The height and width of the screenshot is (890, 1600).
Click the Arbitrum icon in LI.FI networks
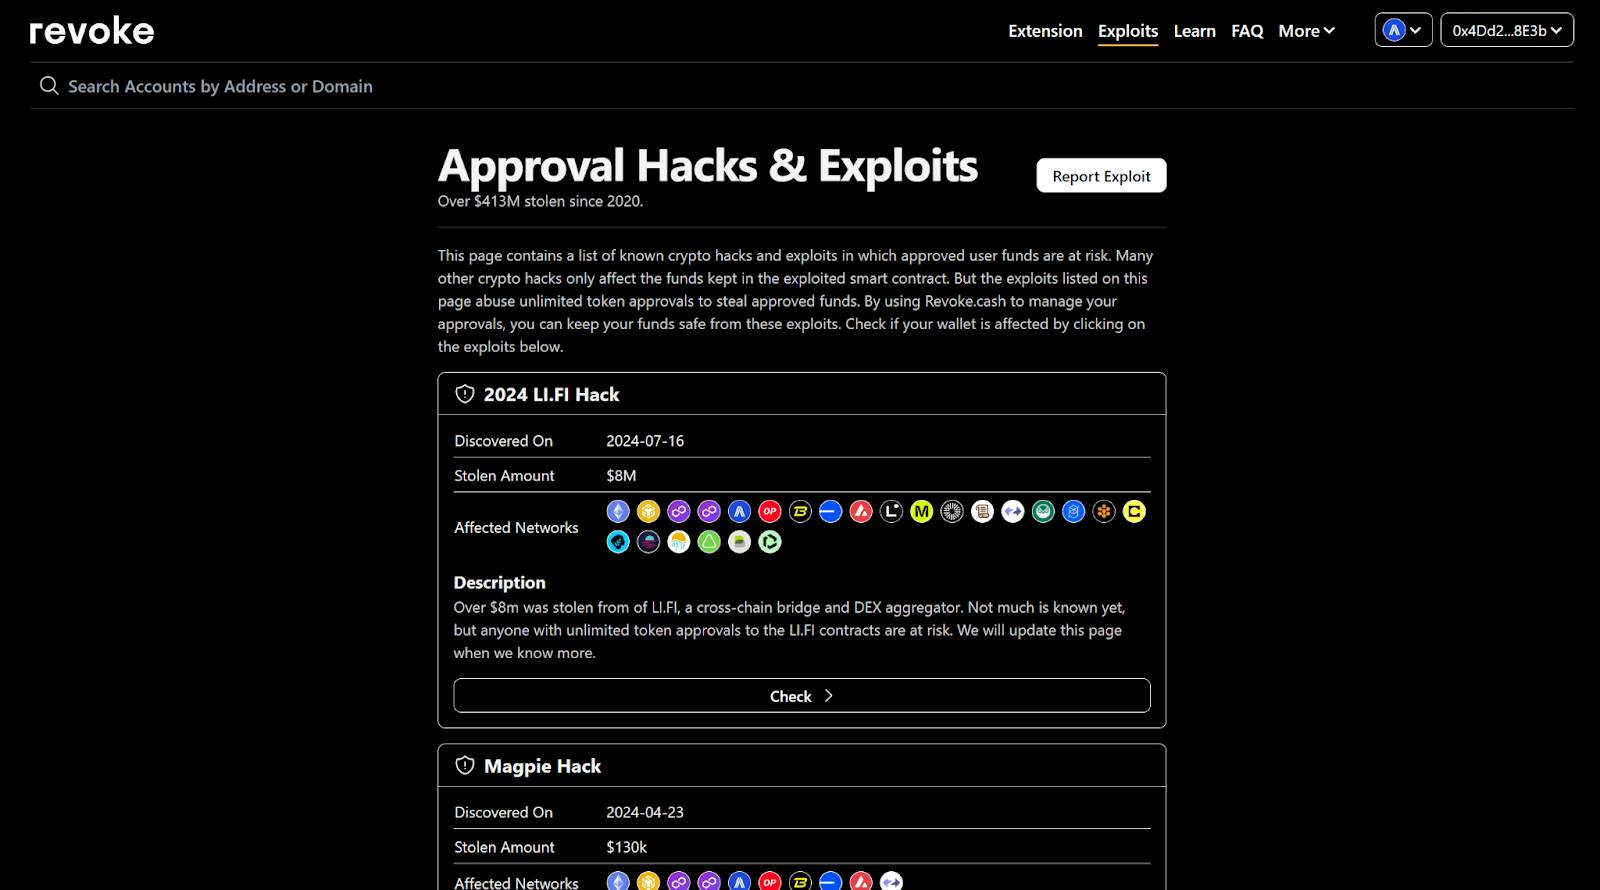tap(739, 512)
